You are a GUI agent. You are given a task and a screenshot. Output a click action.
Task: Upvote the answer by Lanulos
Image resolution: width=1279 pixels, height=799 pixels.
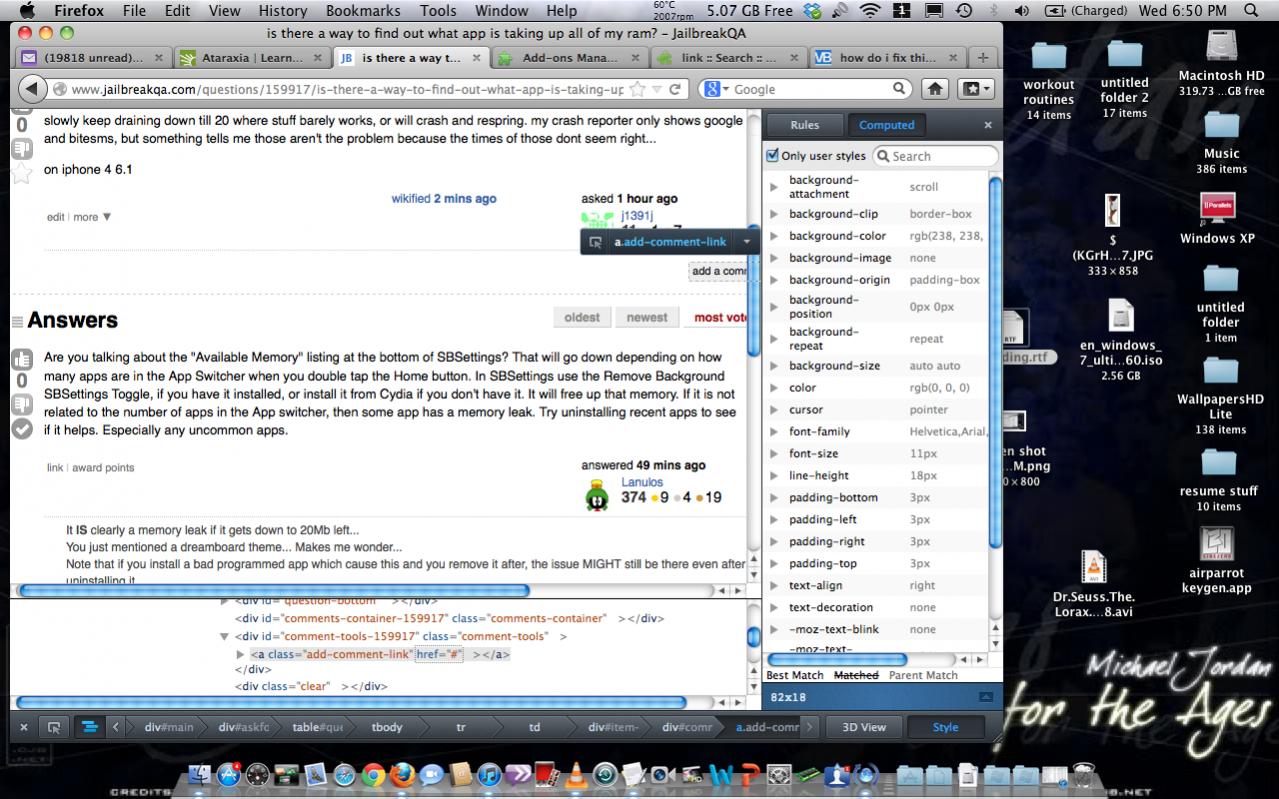click(x=21, y=359)
